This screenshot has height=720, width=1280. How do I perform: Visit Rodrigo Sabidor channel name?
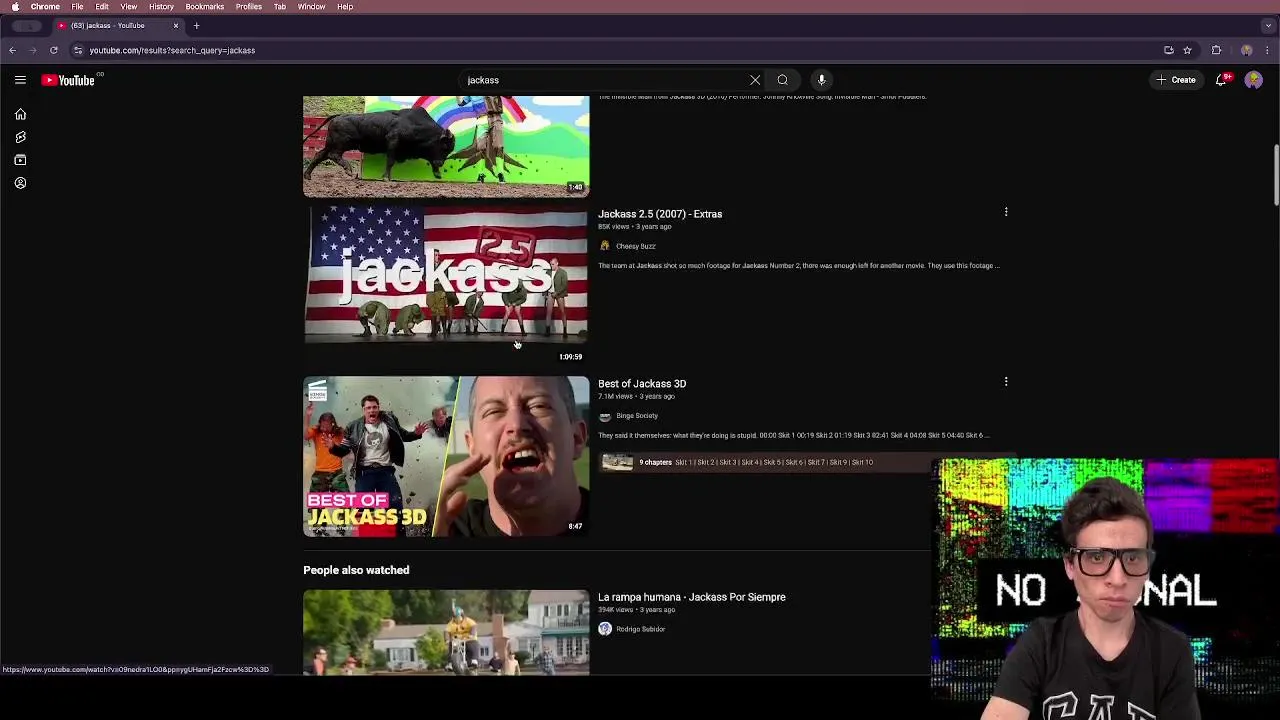click(x=640, y=629)
